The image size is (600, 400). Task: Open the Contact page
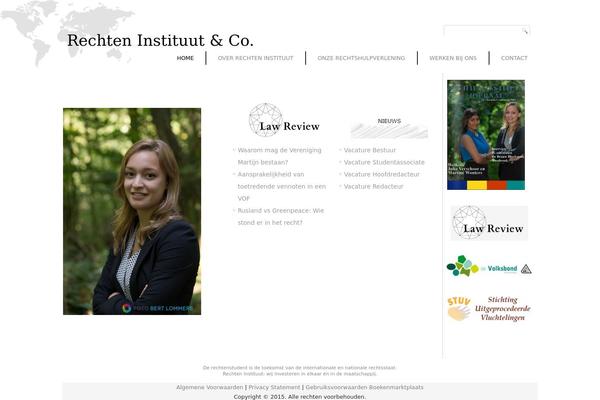(514, 58)
